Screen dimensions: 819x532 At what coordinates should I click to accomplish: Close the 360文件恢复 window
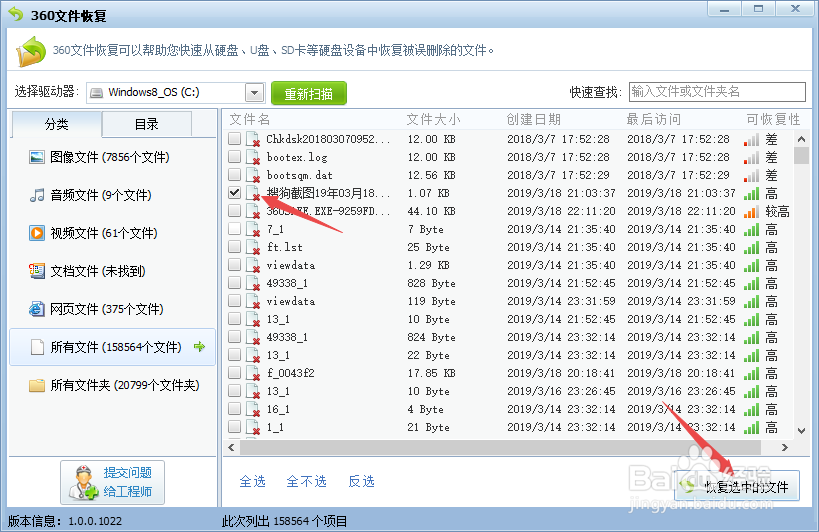click(795, 9)
